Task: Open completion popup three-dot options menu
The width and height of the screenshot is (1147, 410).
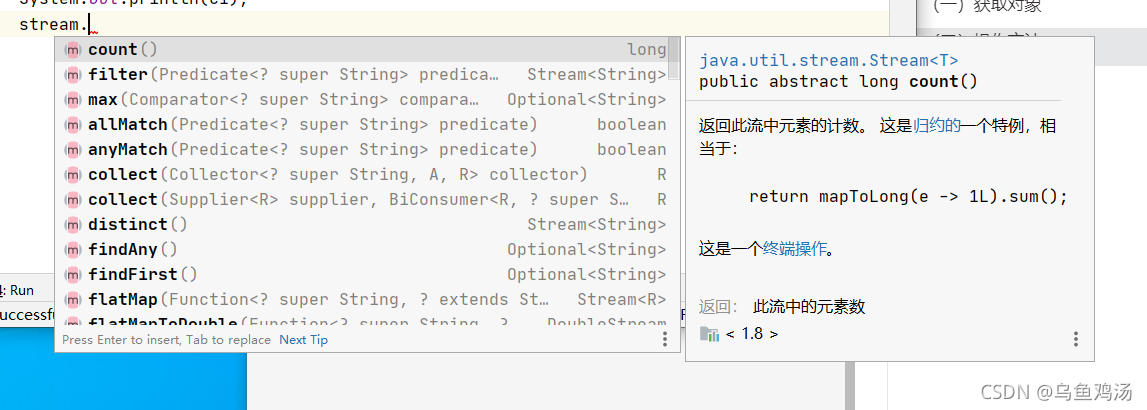Action: [x=665, y=340]
